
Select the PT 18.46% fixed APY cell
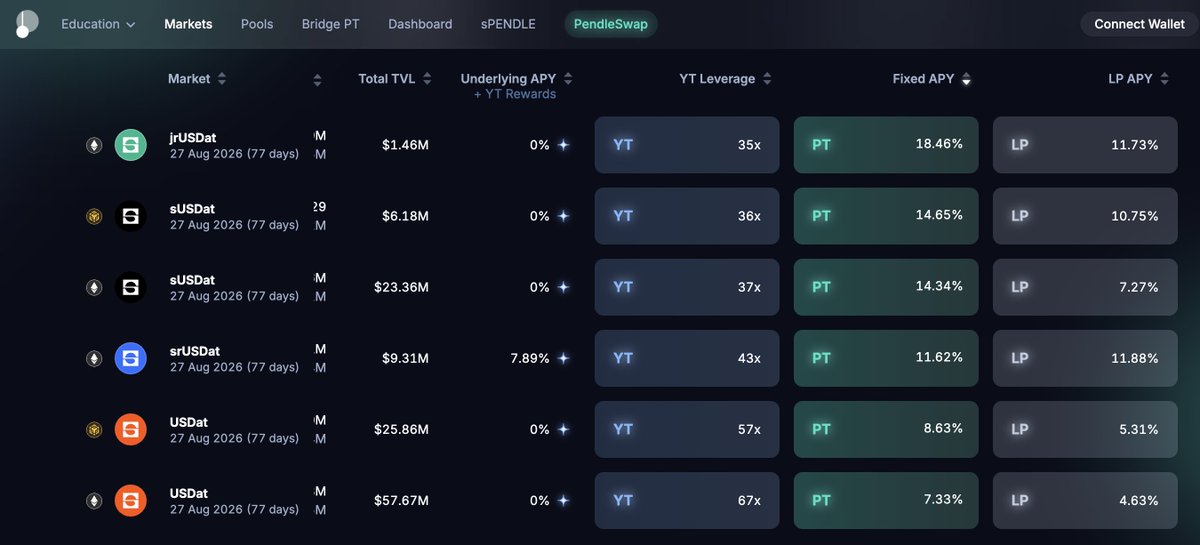tap(886, 145)
